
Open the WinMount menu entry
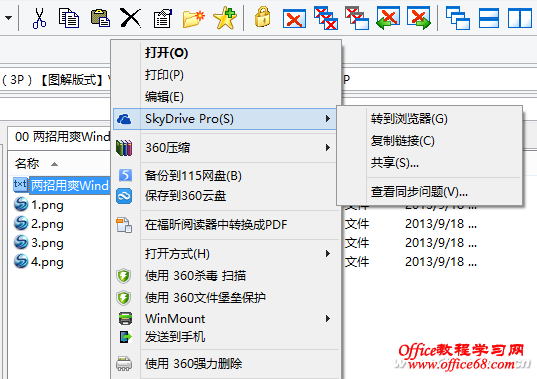point(227,318)
